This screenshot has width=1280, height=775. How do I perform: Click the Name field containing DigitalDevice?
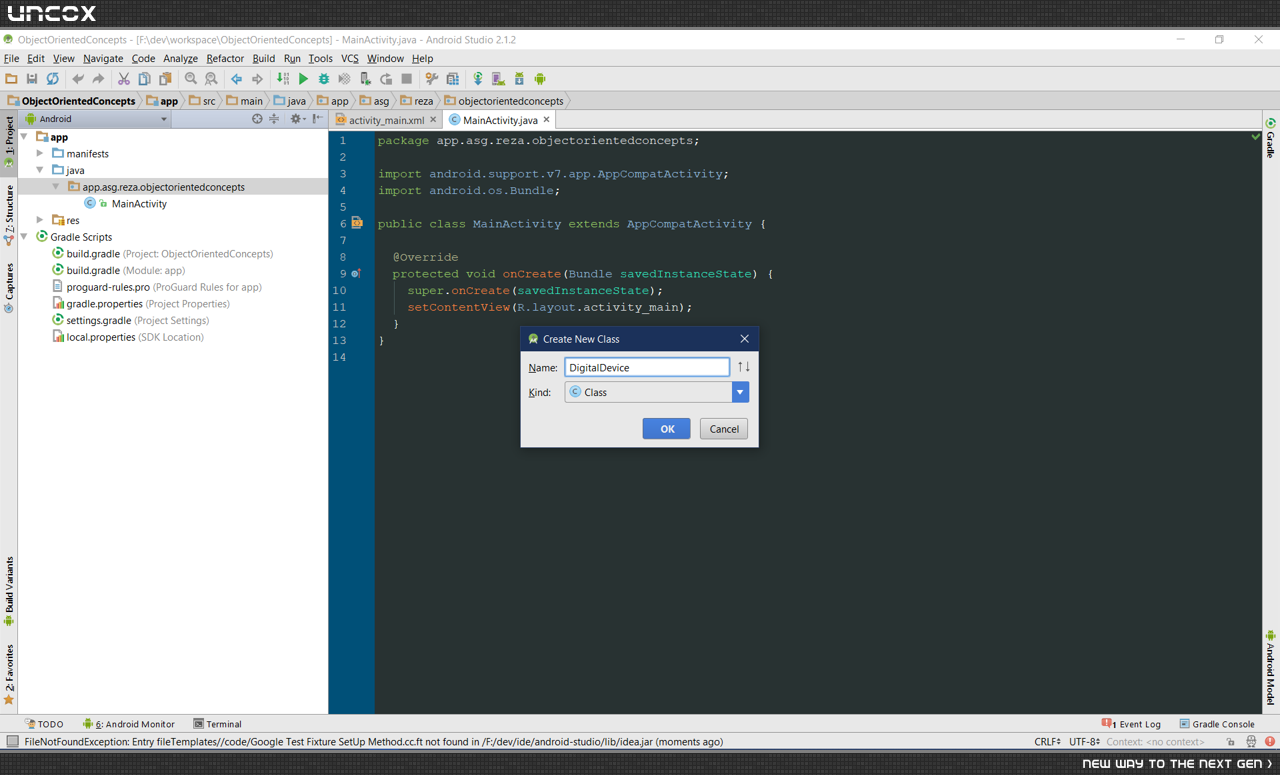pyautogui.click(x=647, y=367)
